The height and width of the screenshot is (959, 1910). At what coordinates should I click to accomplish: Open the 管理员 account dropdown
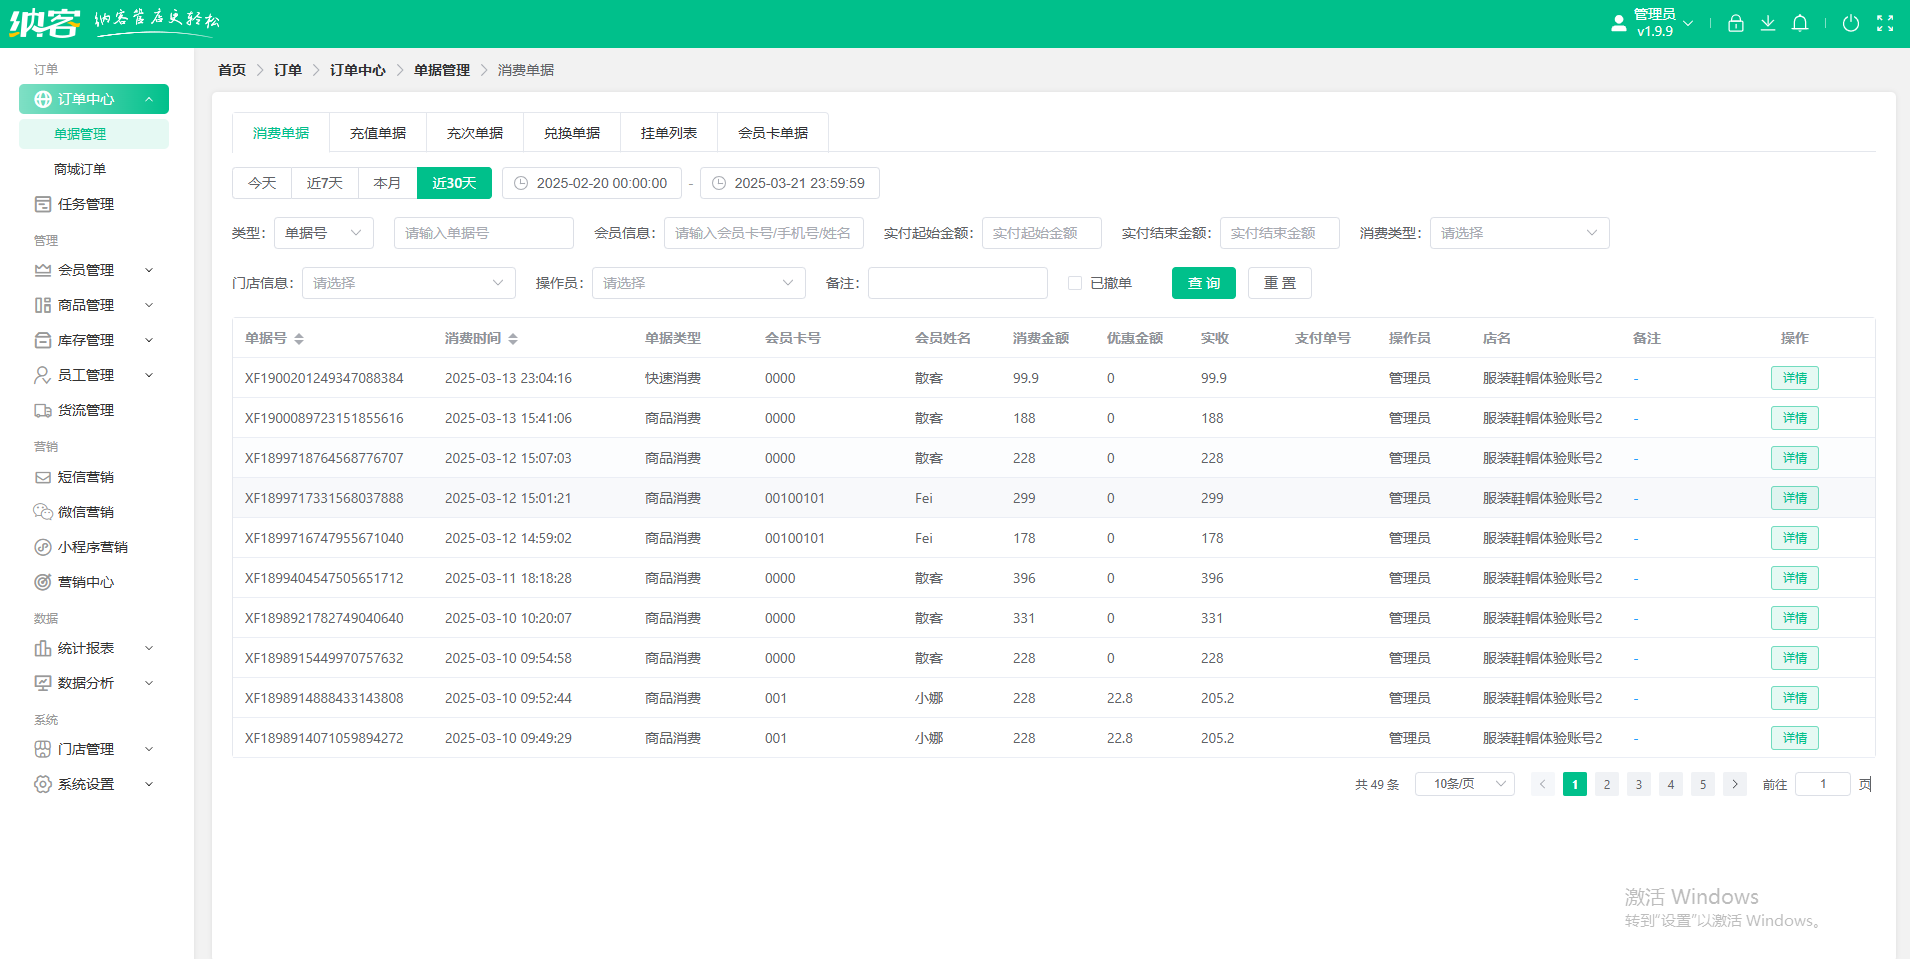pyautogui.click(x=1663, y=22)
